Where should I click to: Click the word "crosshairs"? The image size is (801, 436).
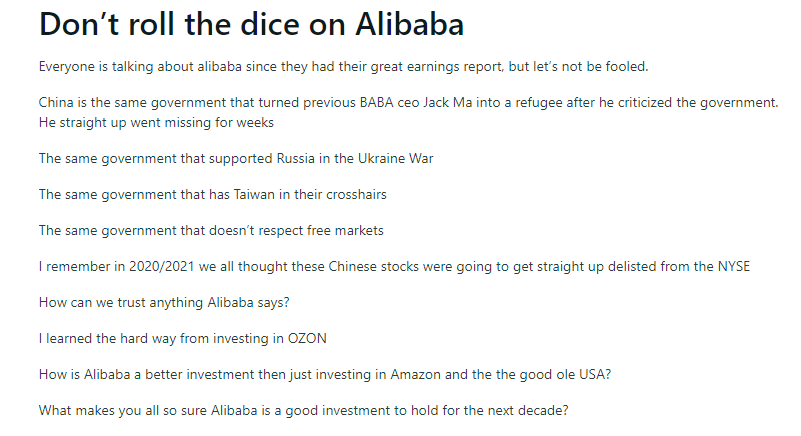pos(352,194)
